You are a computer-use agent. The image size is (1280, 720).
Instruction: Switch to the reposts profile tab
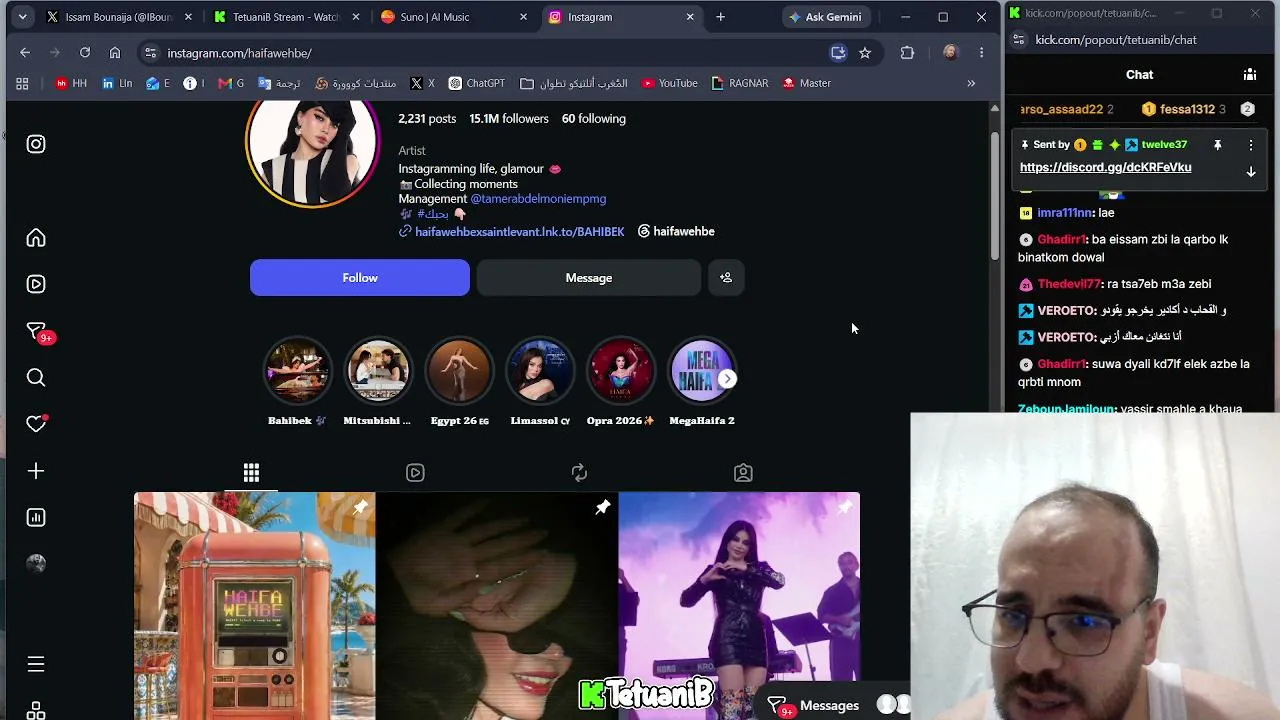[579, 472]
